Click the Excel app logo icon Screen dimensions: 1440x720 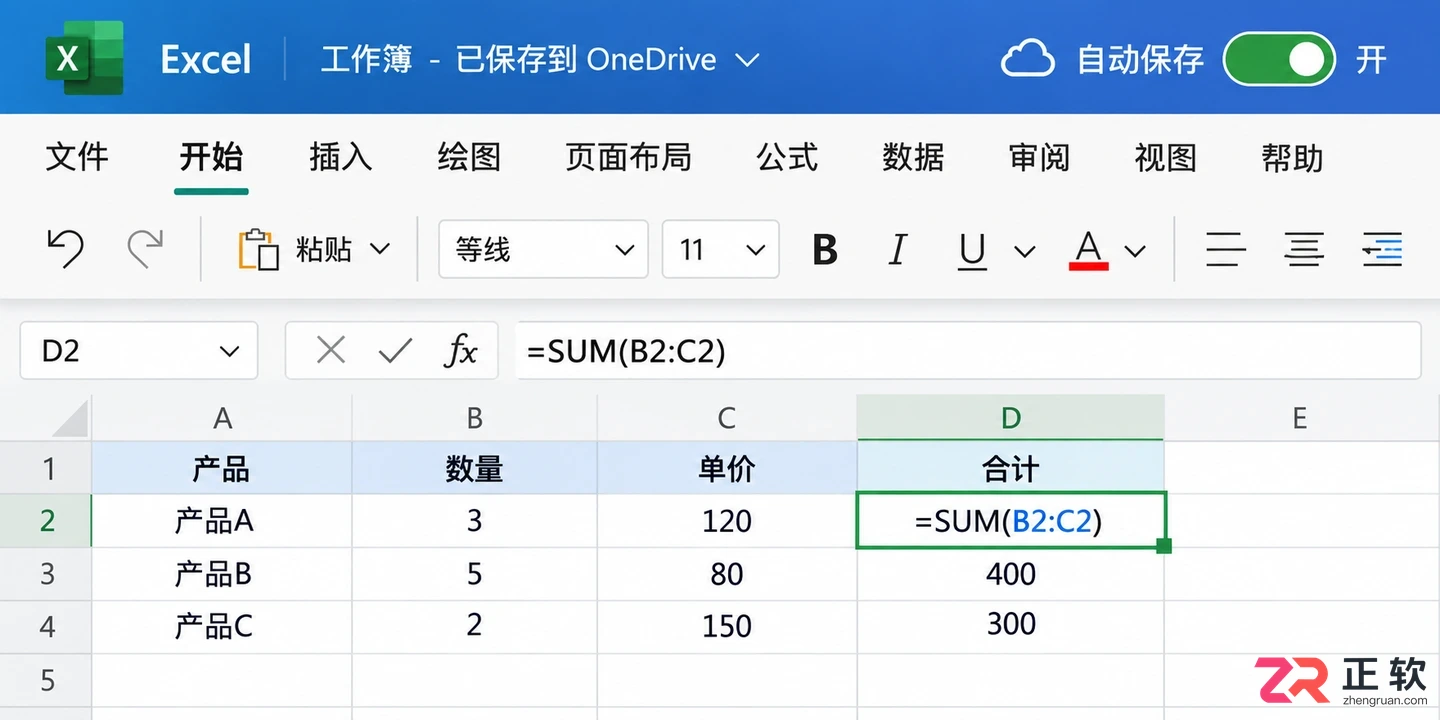[x=84, y=58]
